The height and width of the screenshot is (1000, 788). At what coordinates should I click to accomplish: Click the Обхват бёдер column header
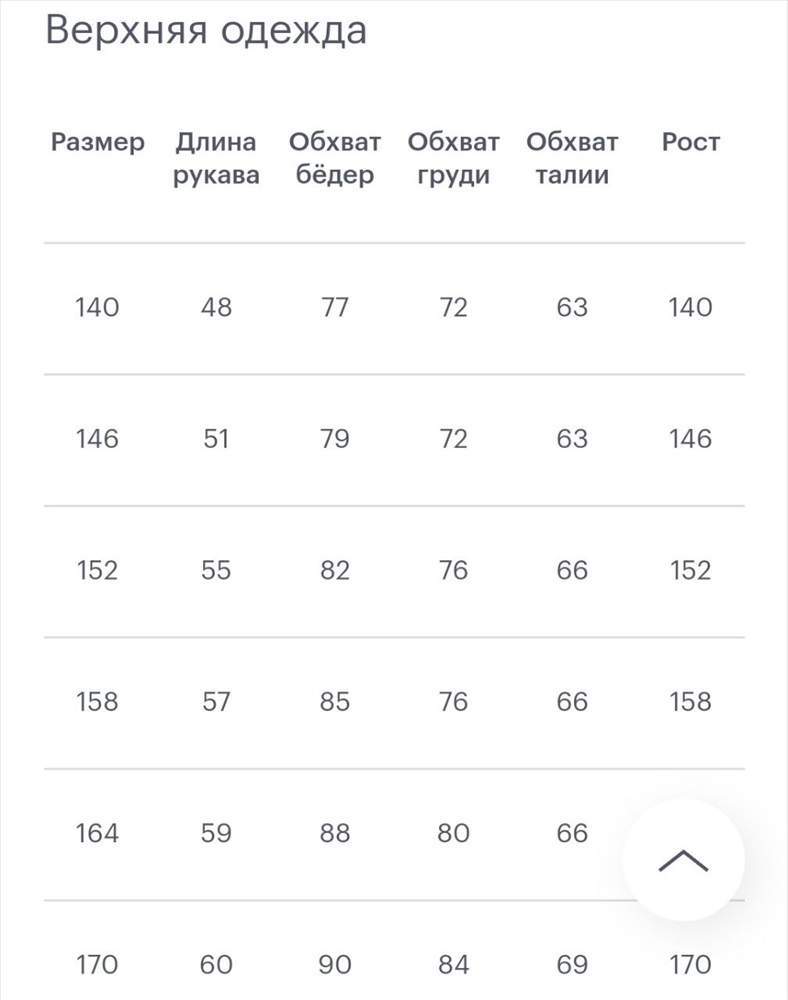[x=335, y=158]
